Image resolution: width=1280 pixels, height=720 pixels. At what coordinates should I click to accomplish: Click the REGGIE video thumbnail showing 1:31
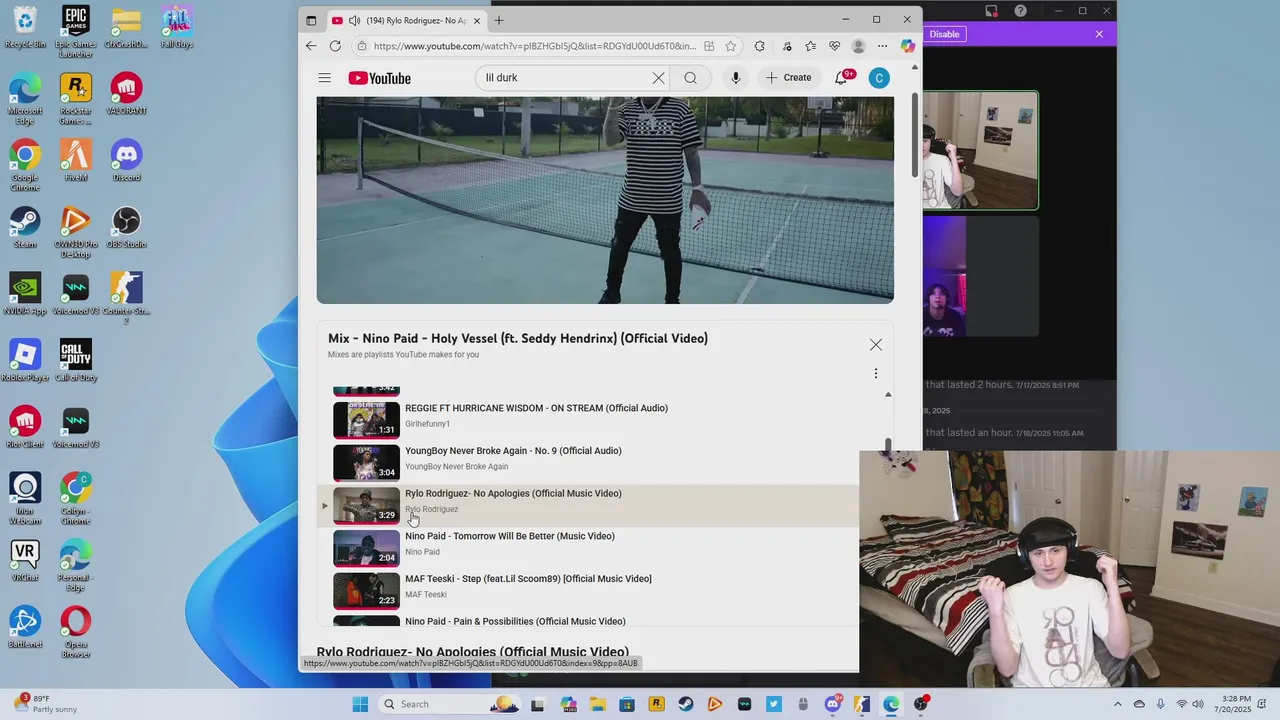coord(366,420)
